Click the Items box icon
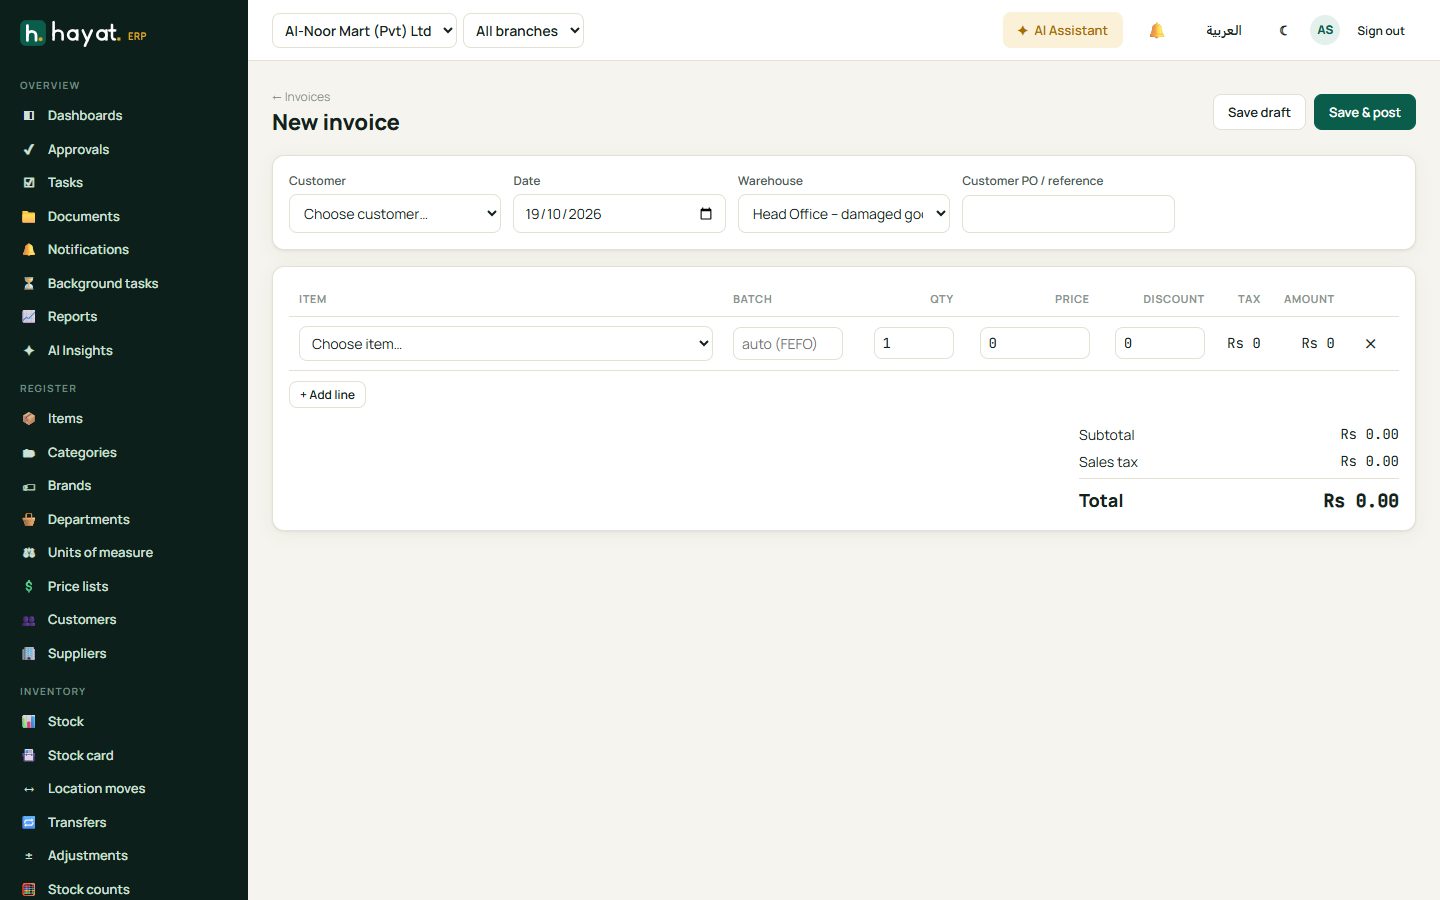1440x900 pixels. (29, 419)
